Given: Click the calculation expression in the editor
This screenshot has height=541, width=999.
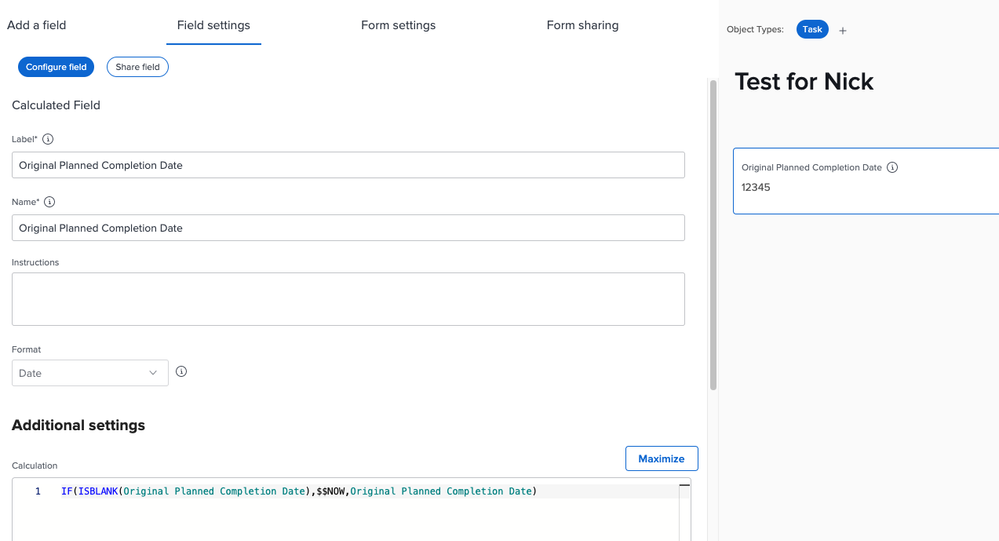Looking at the screenshot, I should pyautogui.click(x=298, y=491).
